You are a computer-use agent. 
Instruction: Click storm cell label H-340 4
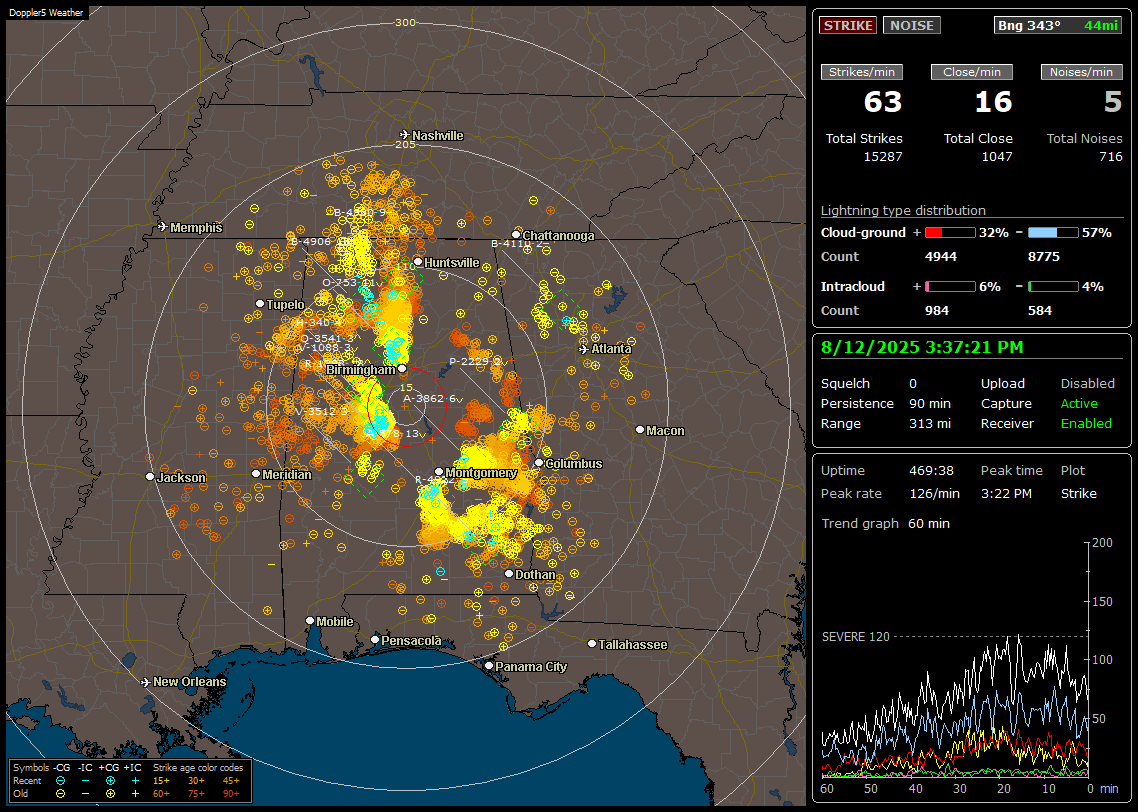(x=318, y=322)
